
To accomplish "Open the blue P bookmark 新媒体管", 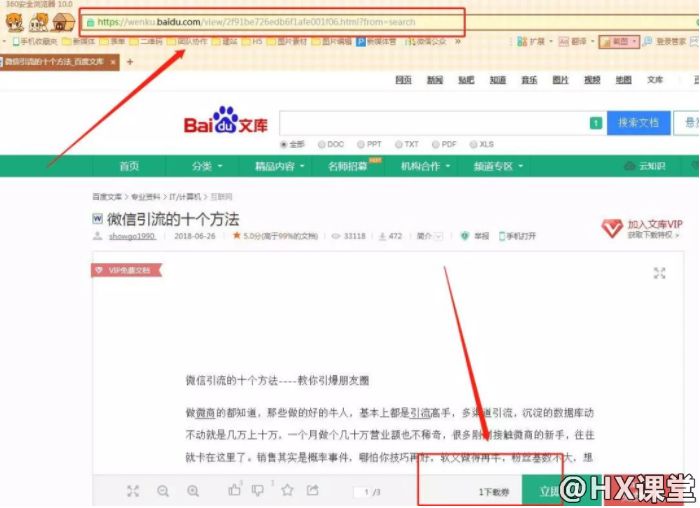I will point(376,42).
